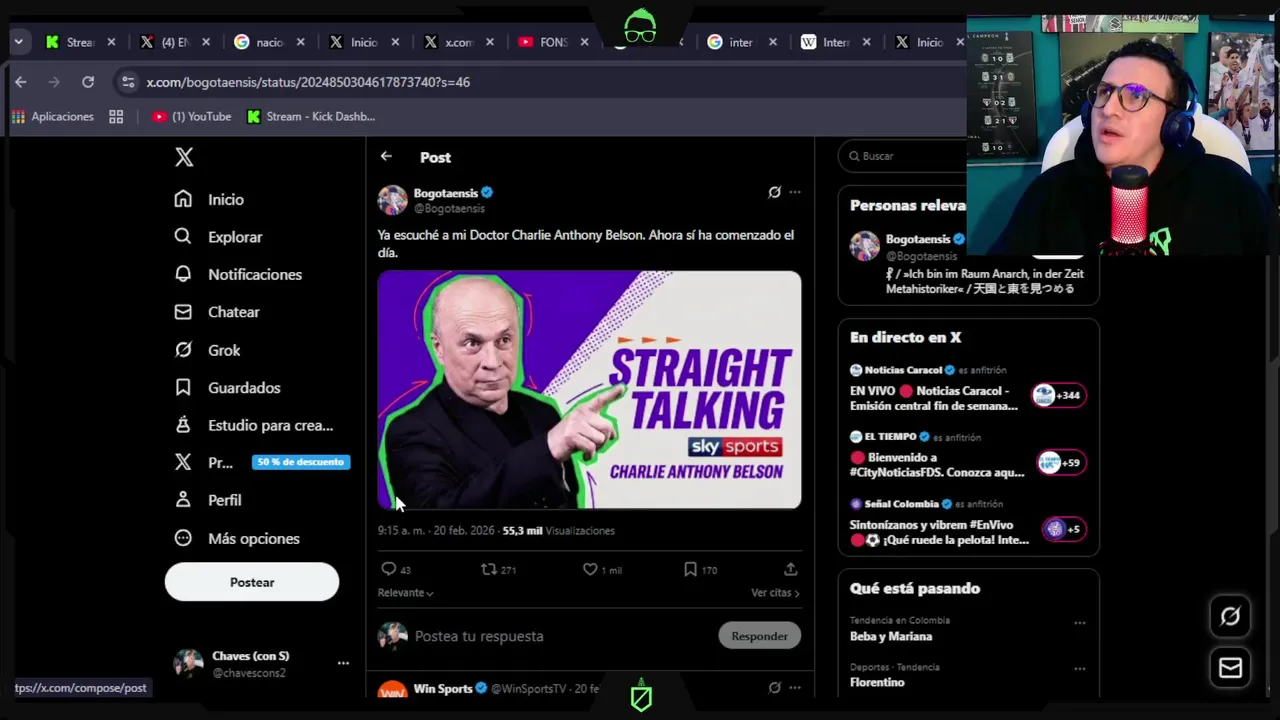This screenshot has height=720, width=1280.
Task: Open Ver citas link
Action: (x=775, y=593)
